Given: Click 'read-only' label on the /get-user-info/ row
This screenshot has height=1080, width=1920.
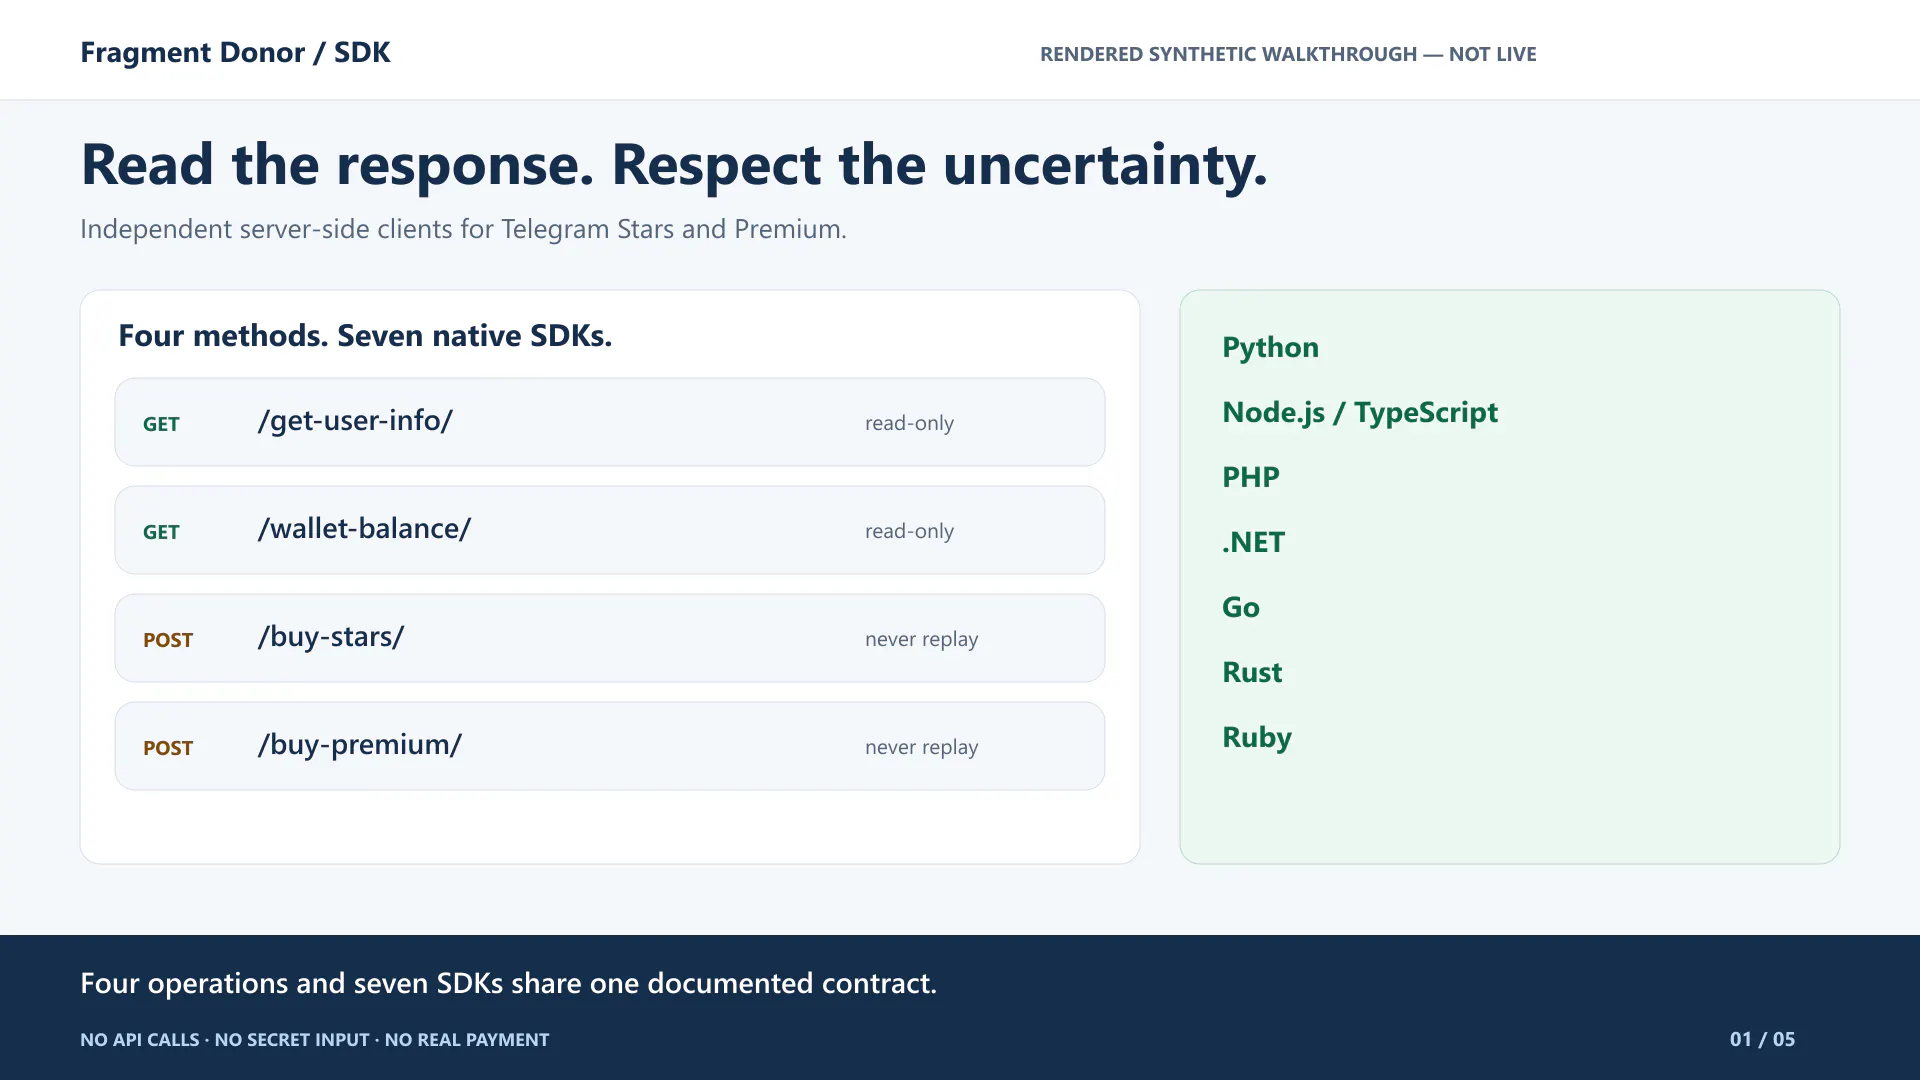Looking at the screenshot, I should pyautogui.click(x=909, y=423).
